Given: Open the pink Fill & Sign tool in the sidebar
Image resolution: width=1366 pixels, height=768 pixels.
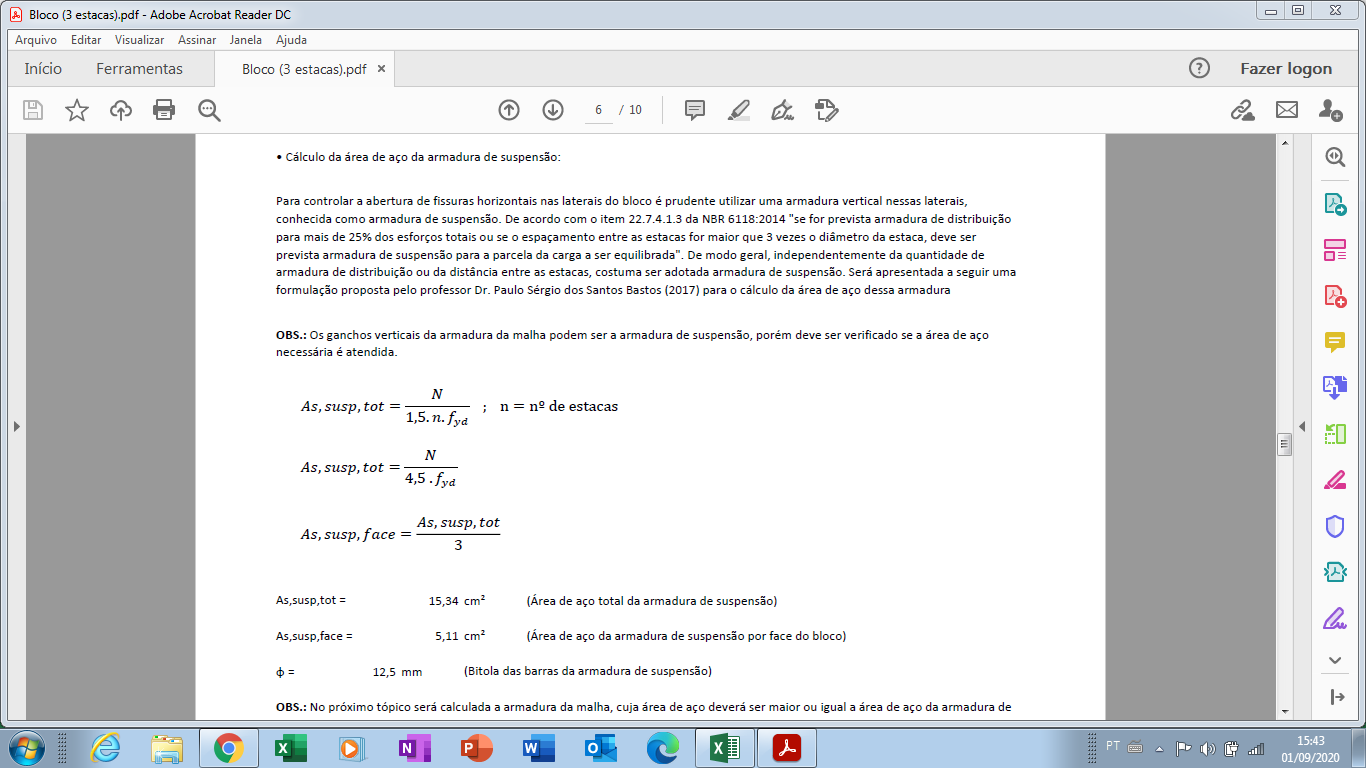Looking at the screenshot, I should click(1335, 480).
